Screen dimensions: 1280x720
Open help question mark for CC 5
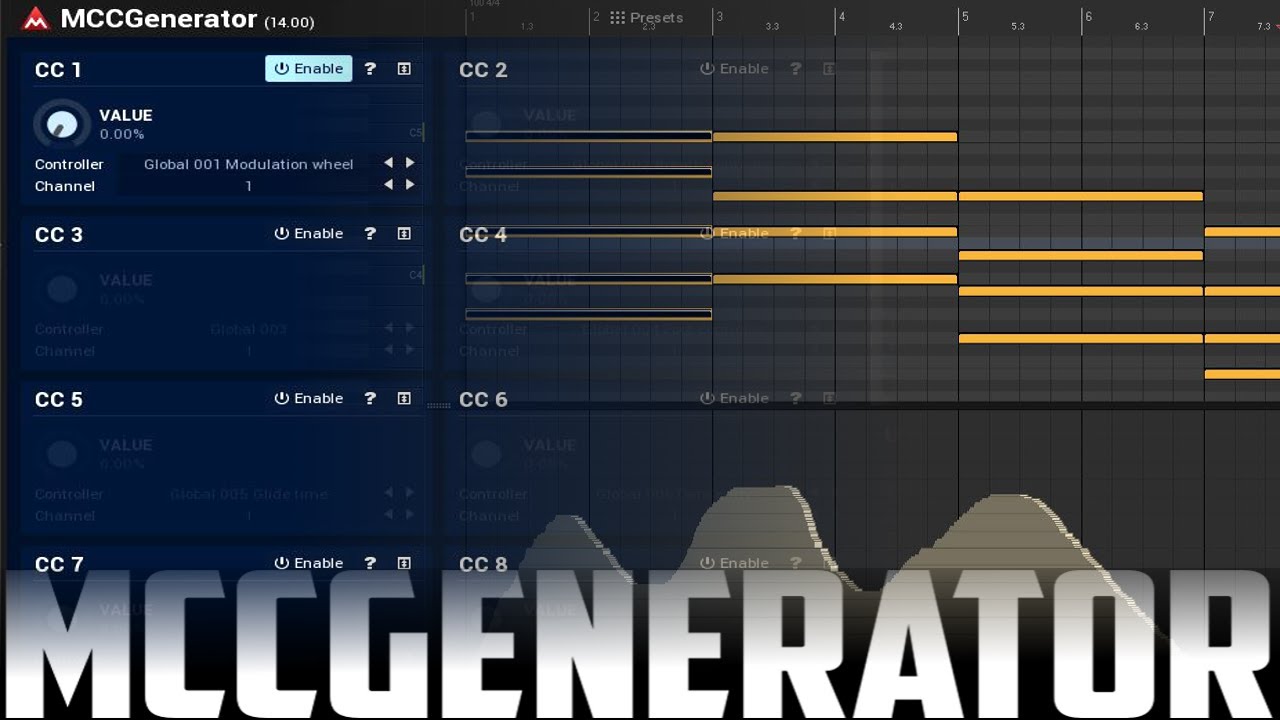370,398
